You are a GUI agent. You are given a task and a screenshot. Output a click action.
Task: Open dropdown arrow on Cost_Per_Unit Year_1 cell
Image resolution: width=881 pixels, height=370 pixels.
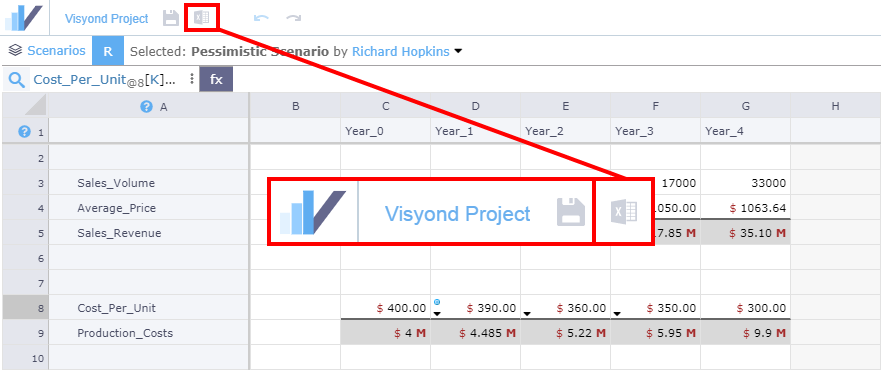(x=437, y=314)
